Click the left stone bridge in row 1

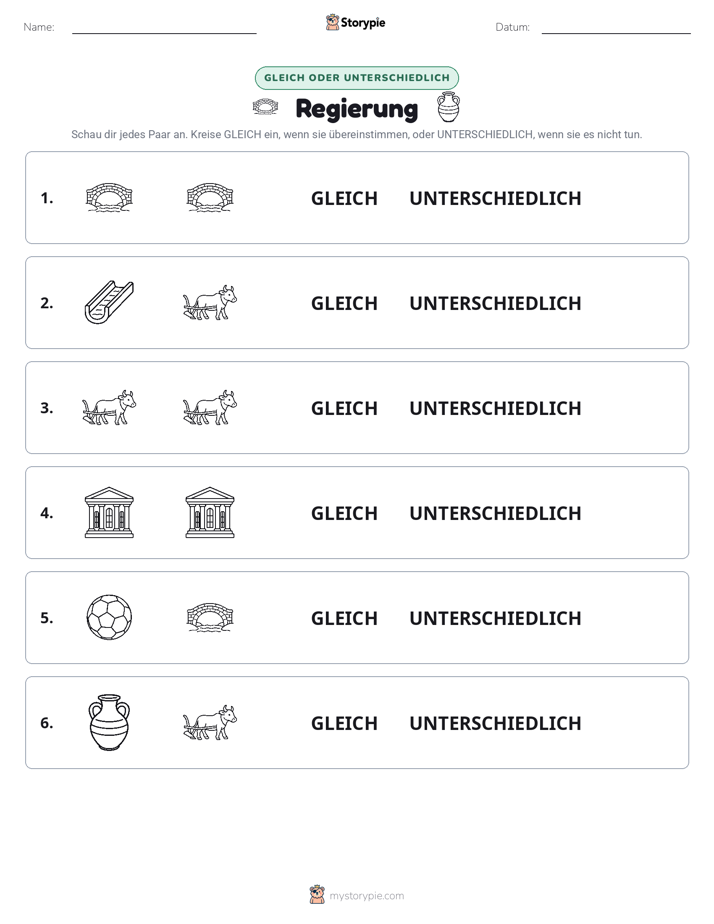(109, 197)
